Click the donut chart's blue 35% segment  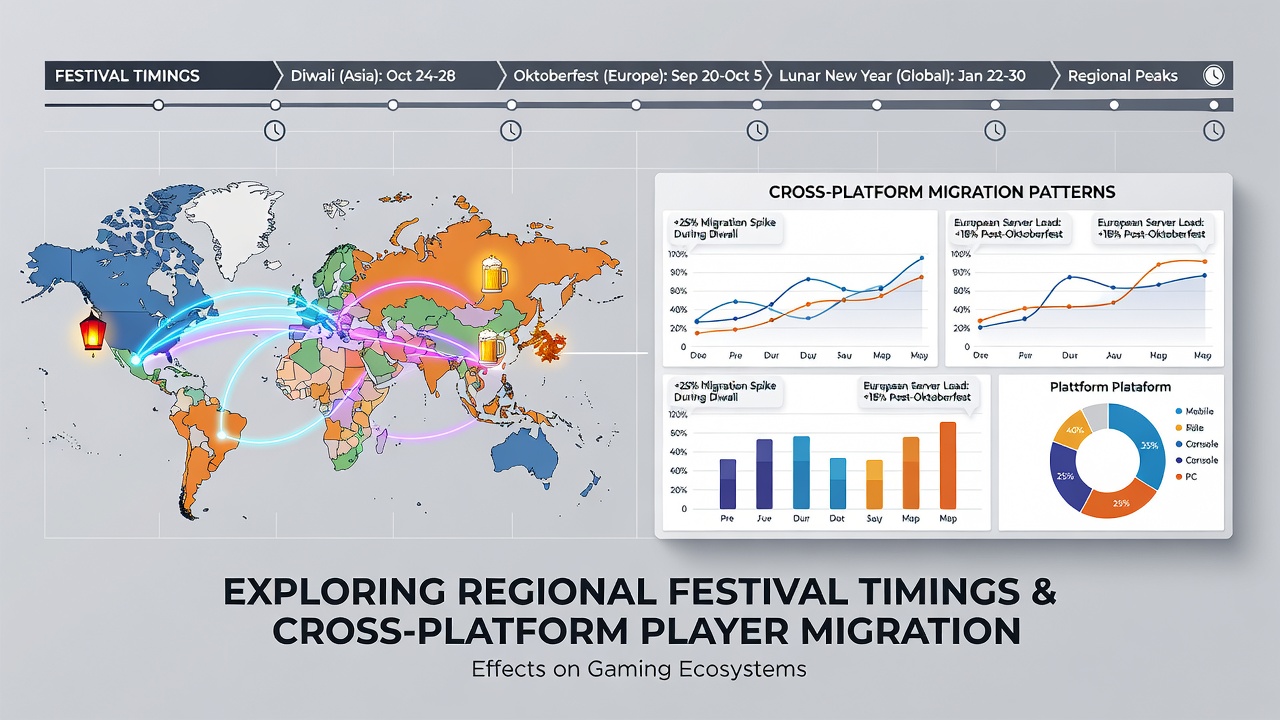pos(1148,445)
